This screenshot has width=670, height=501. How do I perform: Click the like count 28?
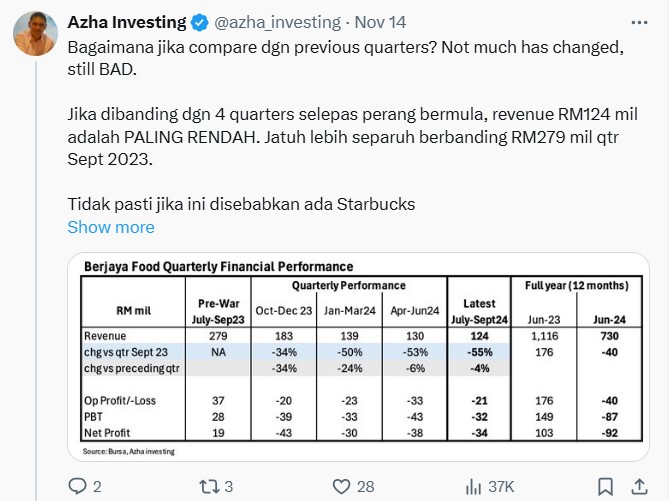tap(365, 486)
